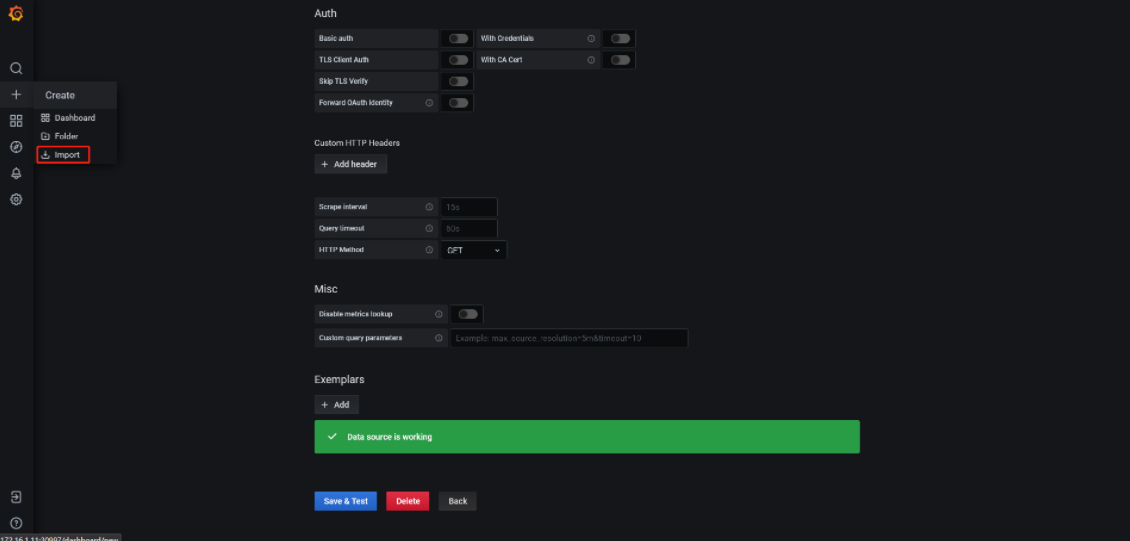Viewport: 1130px width, 541px height.
Task: Click the sign-in icon in sidebar
Action: coord(16,497)
